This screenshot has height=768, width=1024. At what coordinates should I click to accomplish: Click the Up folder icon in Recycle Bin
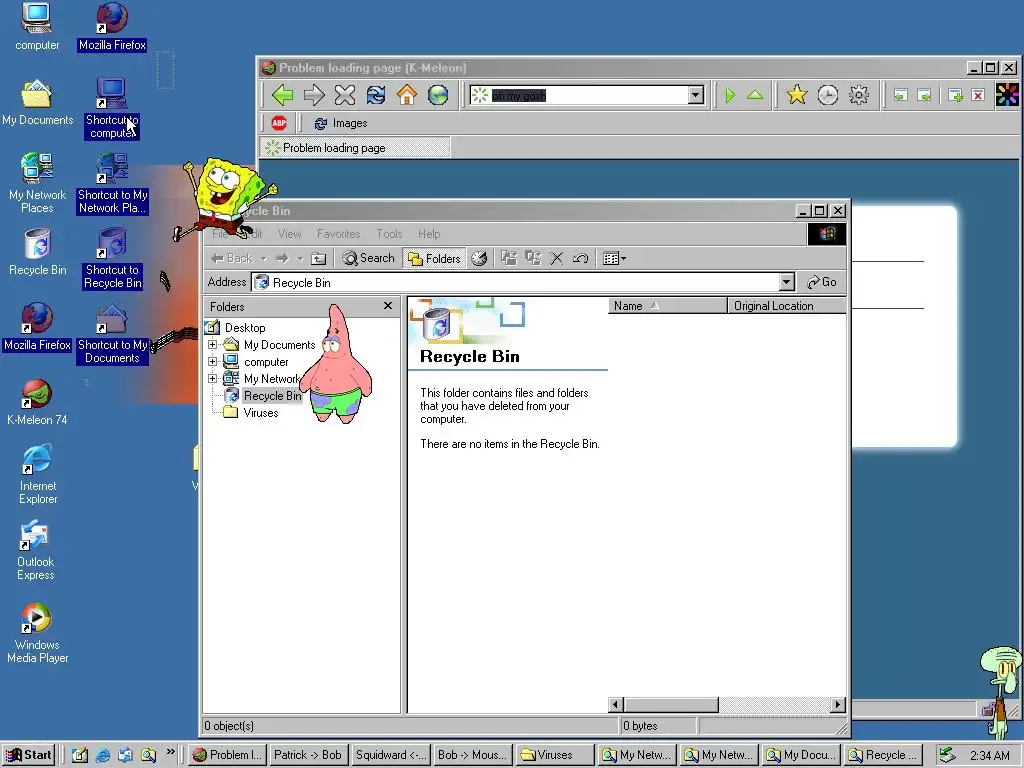click(319, 259)
